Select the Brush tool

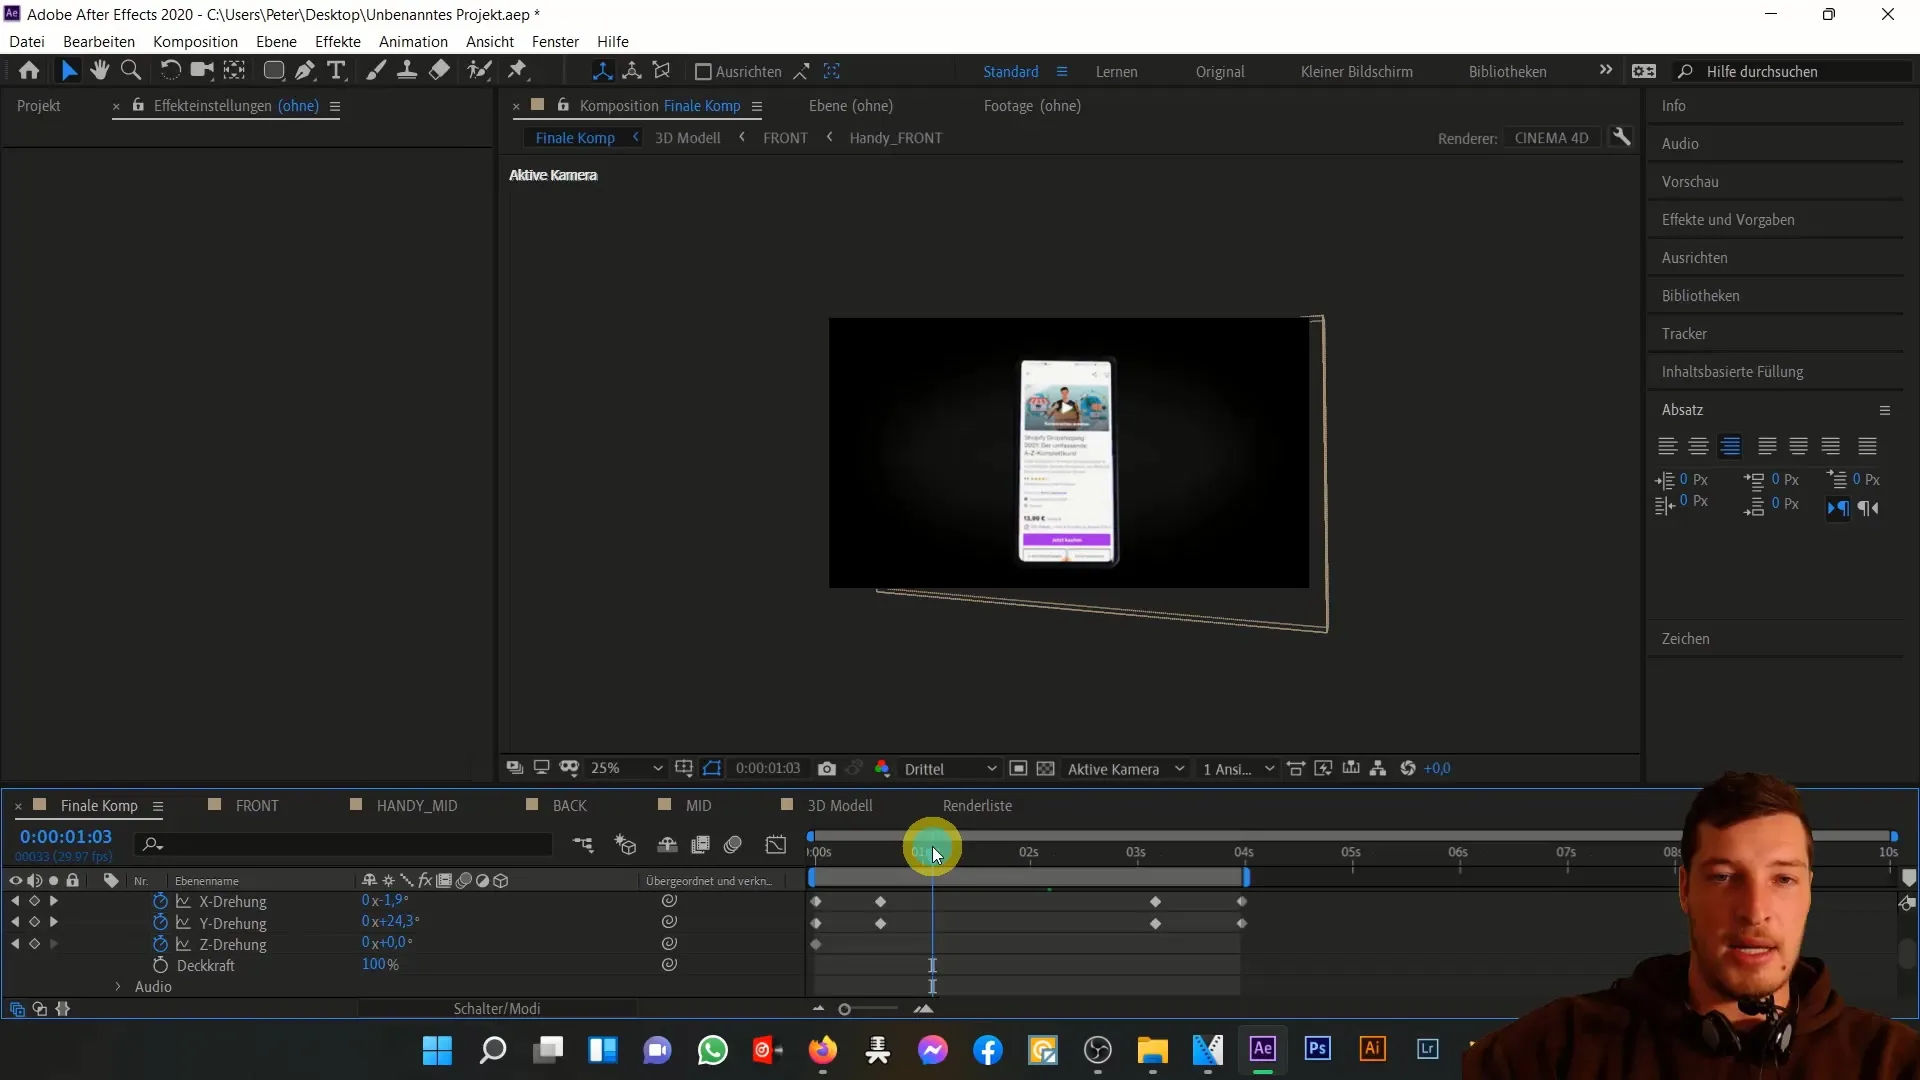(x=375, y=71)
